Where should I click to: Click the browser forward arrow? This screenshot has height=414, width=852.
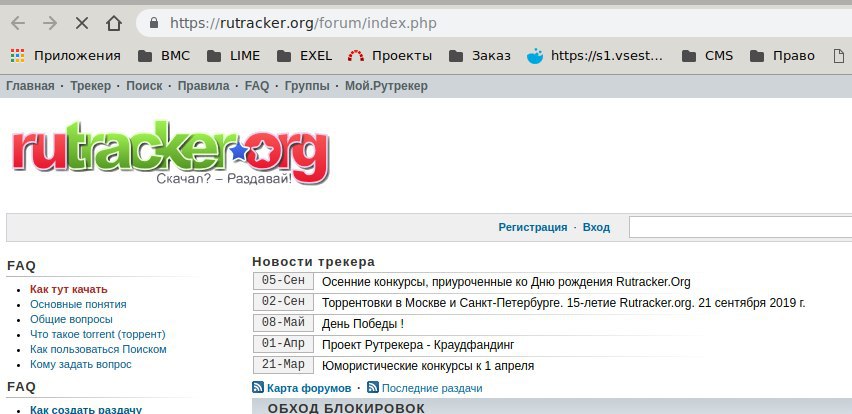pos(50,23)
